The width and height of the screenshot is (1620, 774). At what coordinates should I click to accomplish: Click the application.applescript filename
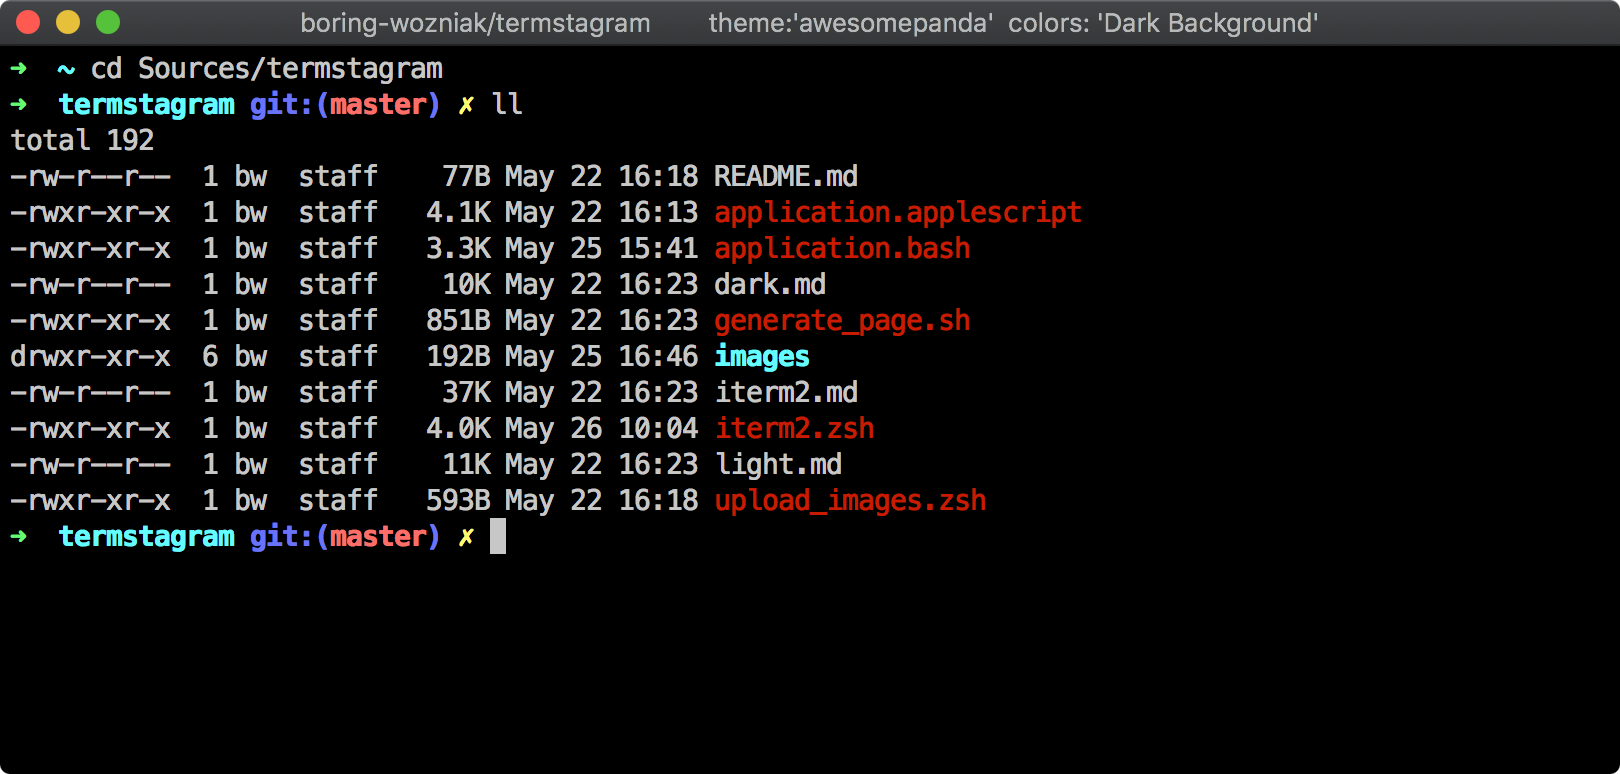tap(897, 213)
